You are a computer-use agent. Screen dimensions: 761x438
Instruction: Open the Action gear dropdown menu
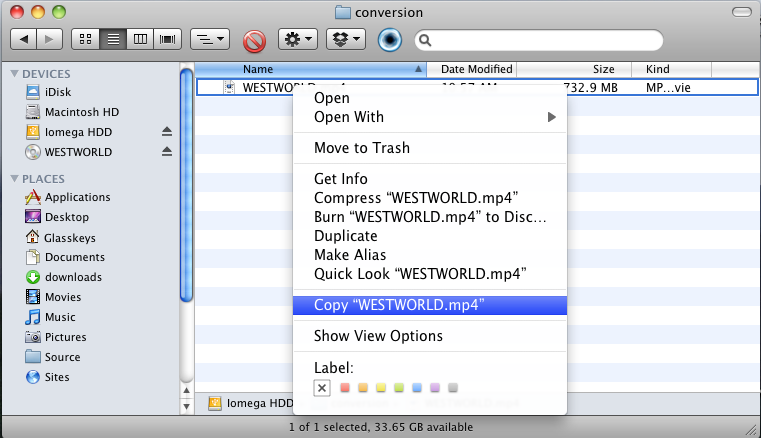click(297, 40)
